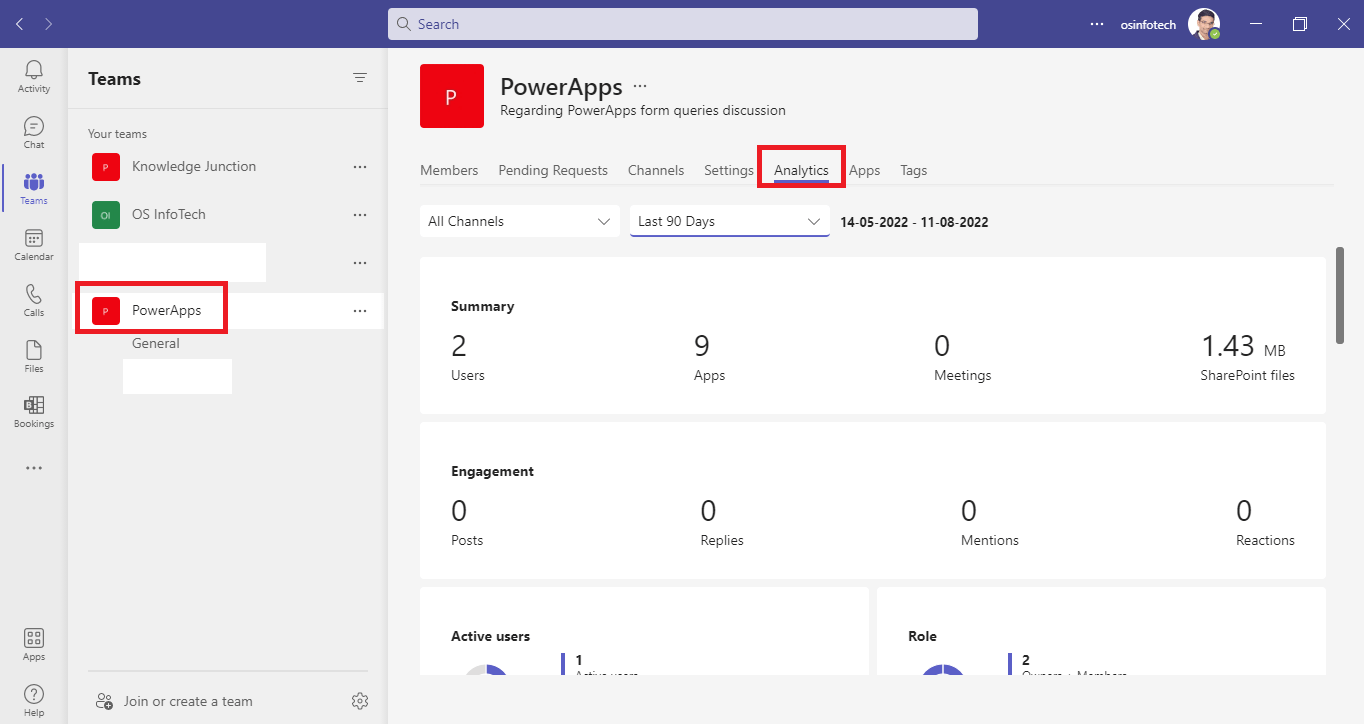Image resolution: width=1364 pixels, height=724 pixels.
Task: Click the red PowerApps team avatar in header
Action: 452,96
